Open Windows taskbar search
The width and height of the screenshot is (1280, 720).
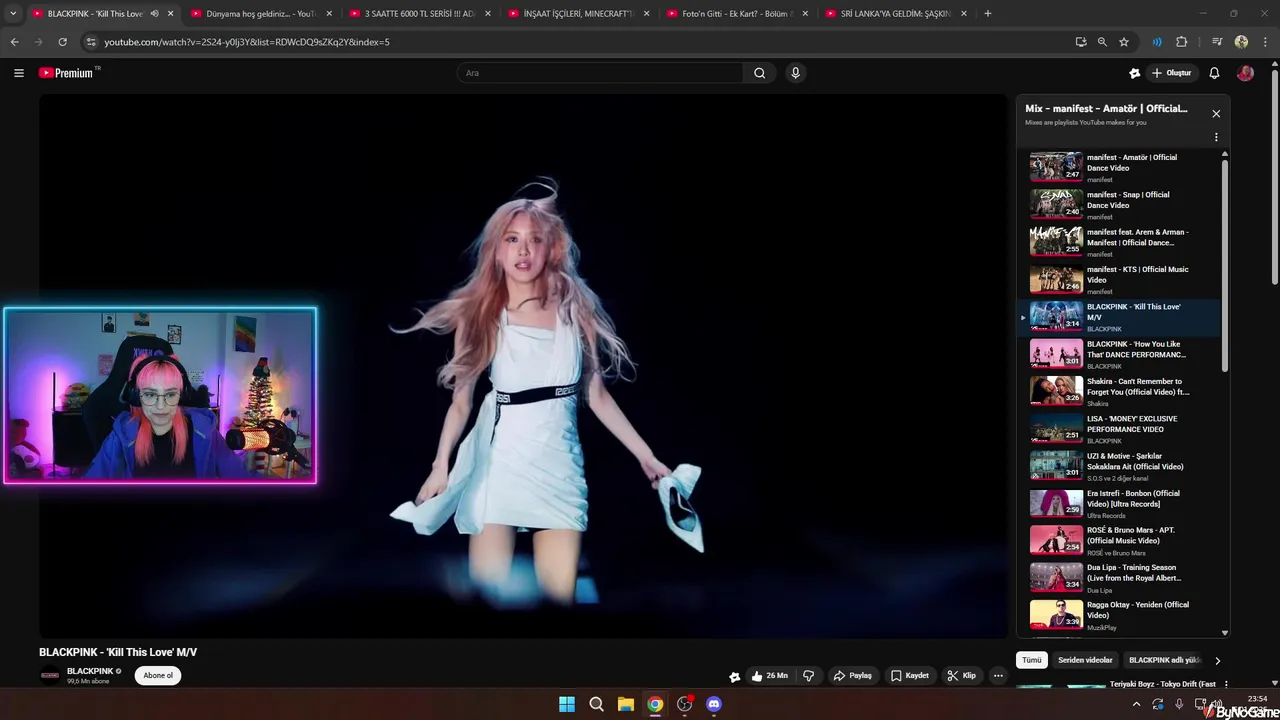tap(596, 704)
